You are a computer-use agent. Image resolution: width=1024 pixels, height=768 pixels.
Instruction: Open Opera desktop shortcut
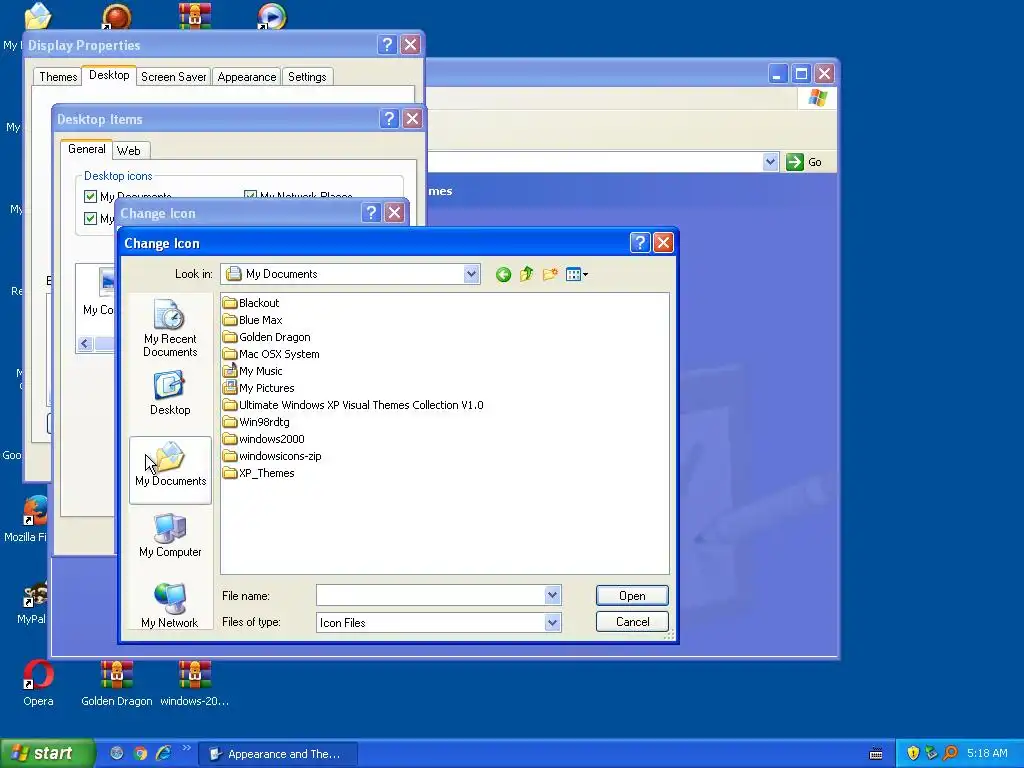tap(38, 683)
